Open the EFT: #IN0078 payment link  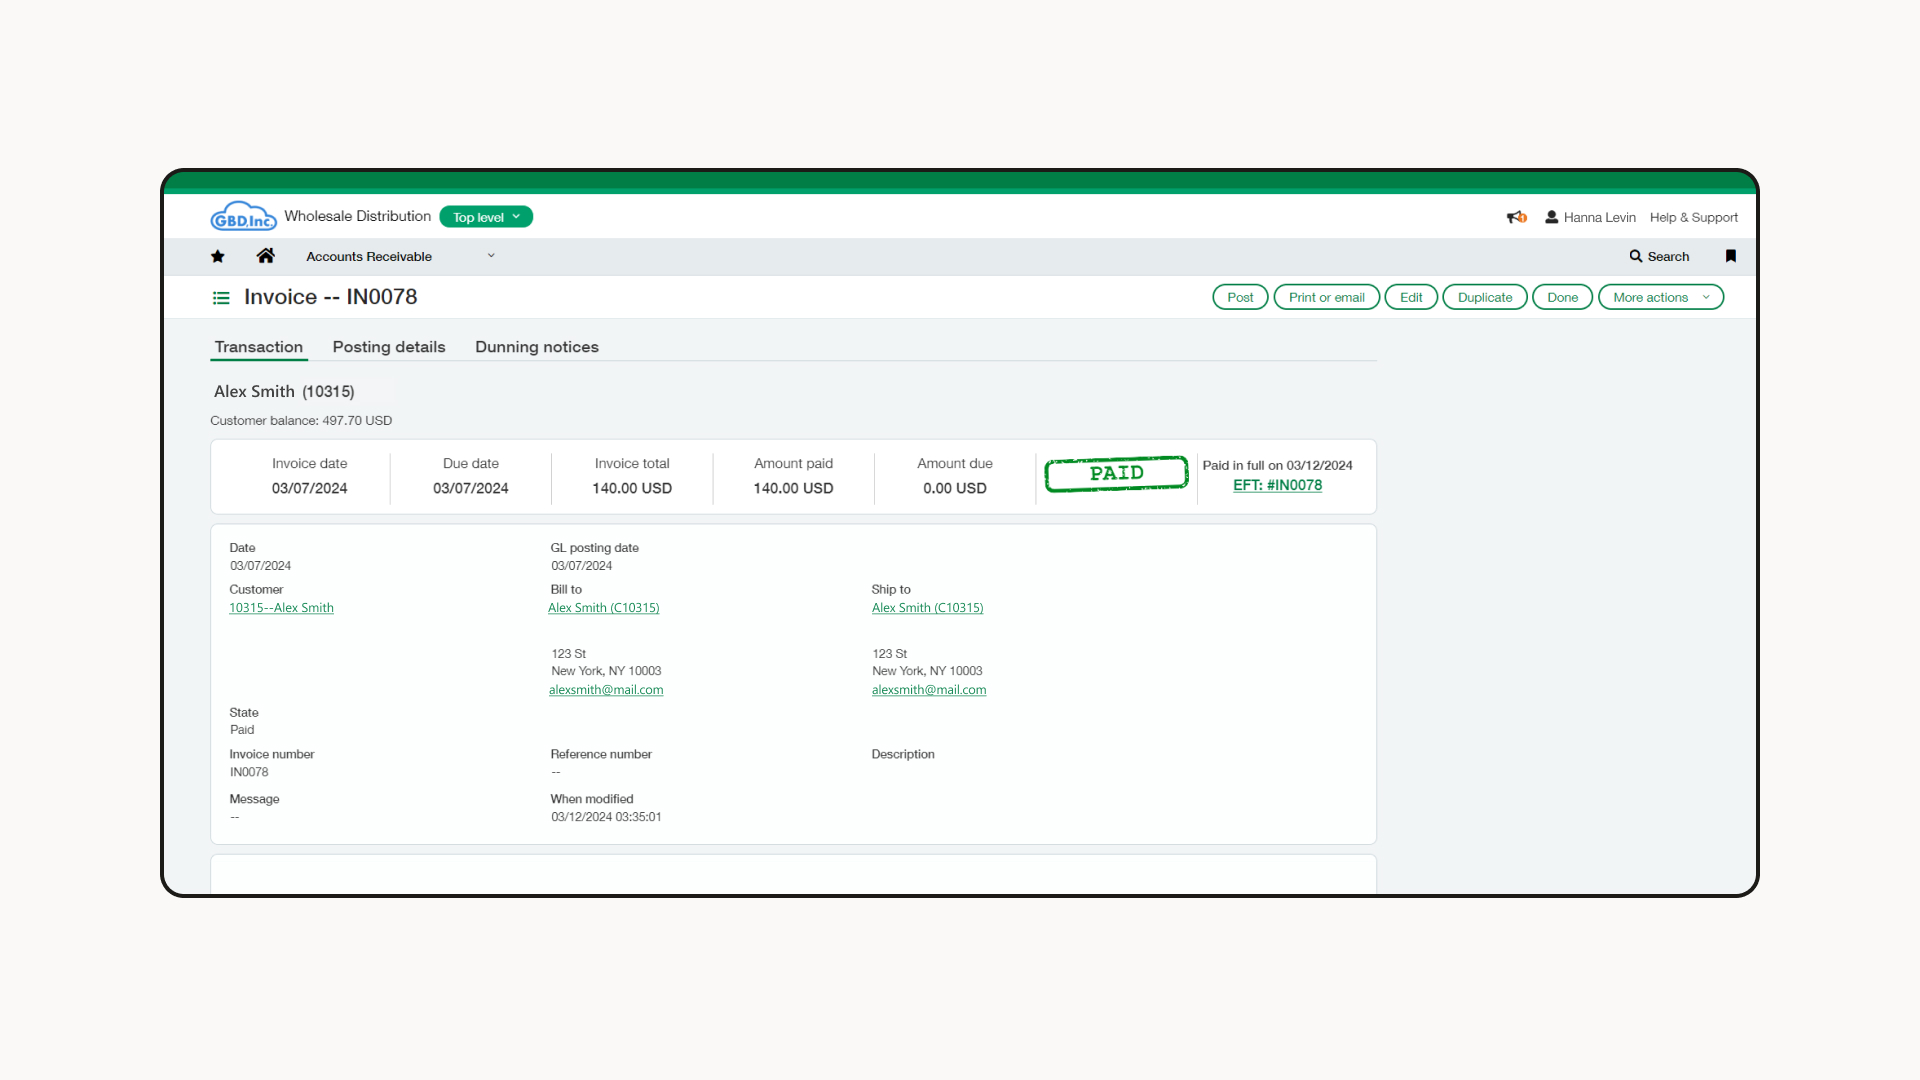pos(1277,485)
